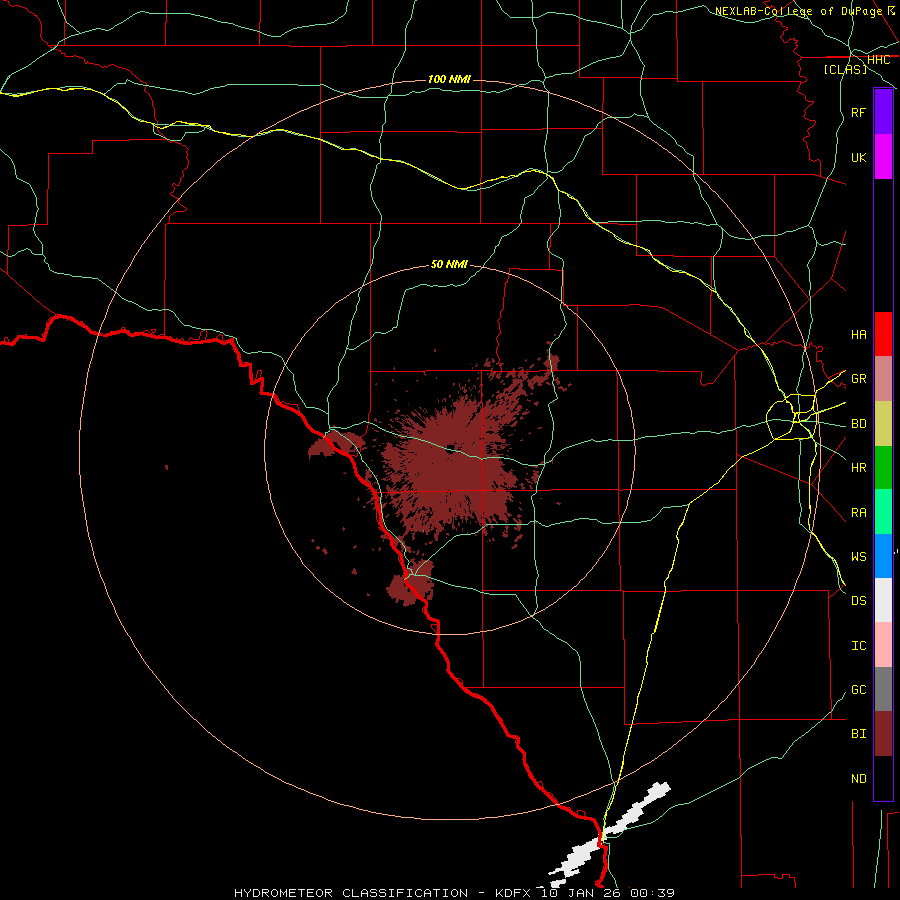Click the HA legend label
The image size is (900, 900).
coord(858,335)
